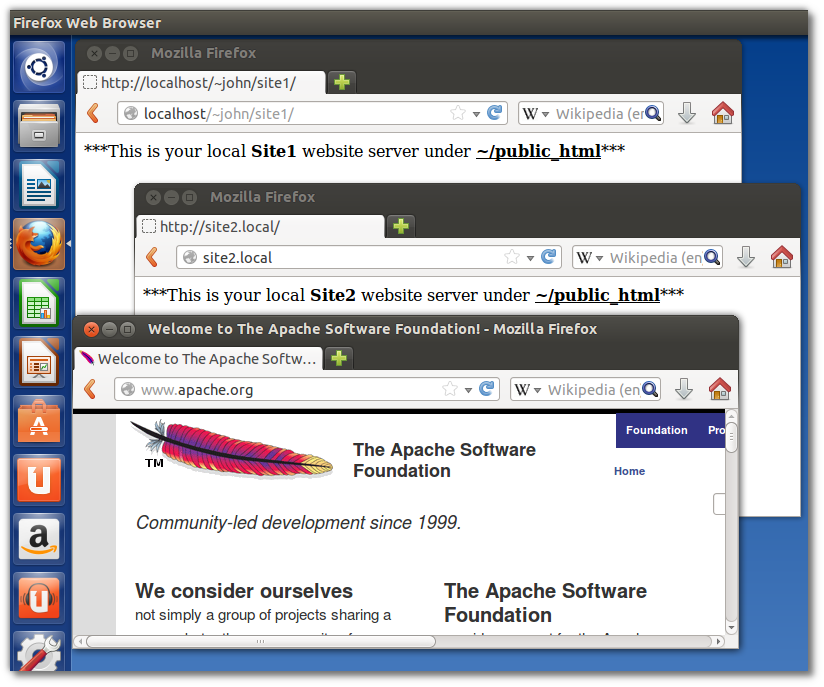Reload the site2.local page

coord(548,257)
